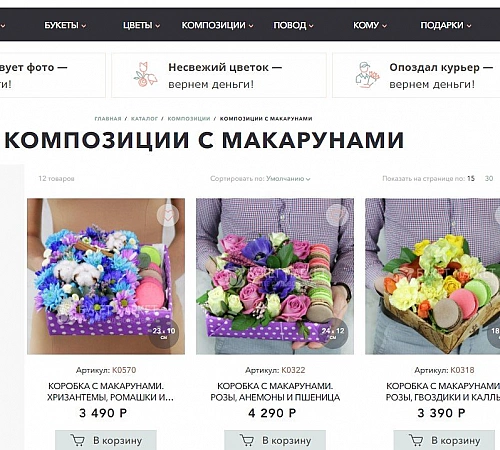The image size is (500, 450).
Task: Open the chrysanthemums box product photo
Action: [x=106, y=276]
